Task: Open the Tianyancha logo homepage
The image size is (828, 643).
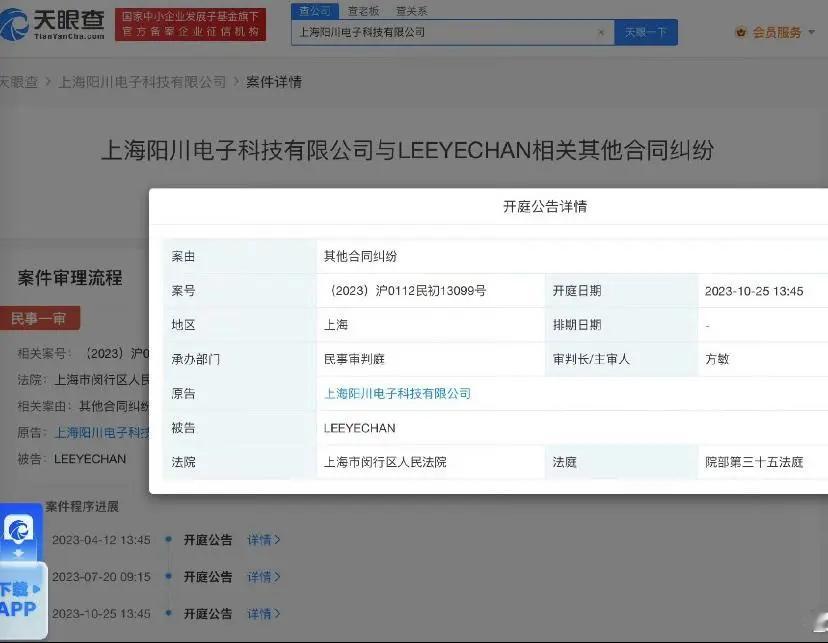Action: [52, 24]
